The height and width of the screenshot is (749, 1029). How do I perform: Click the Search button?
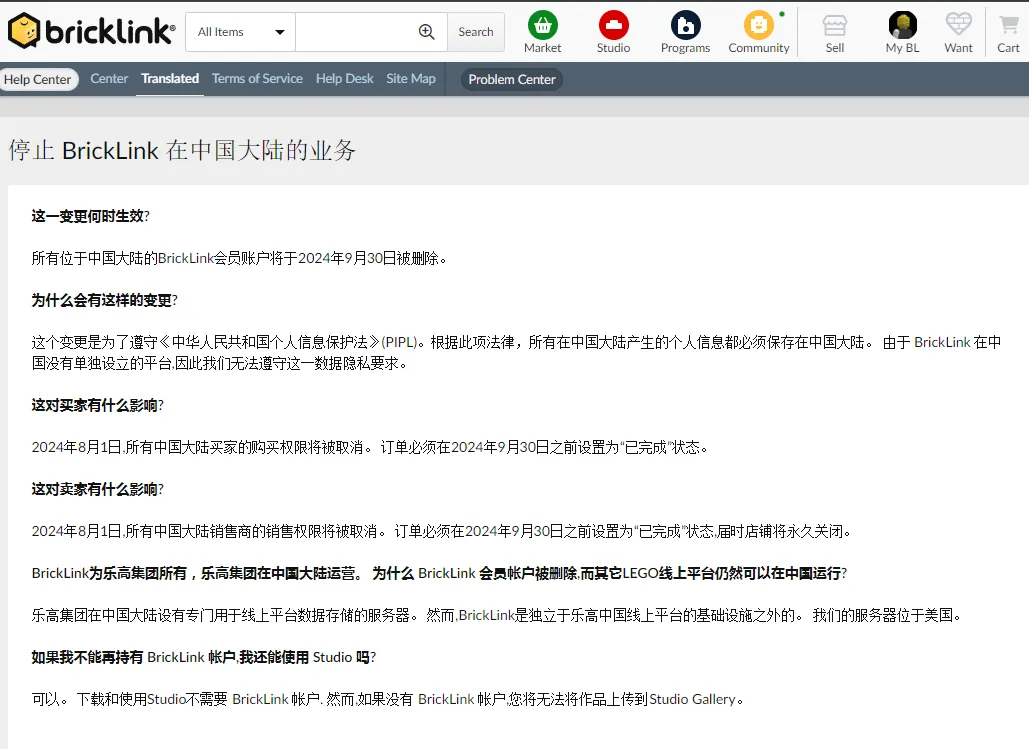[x=476, y=32]
